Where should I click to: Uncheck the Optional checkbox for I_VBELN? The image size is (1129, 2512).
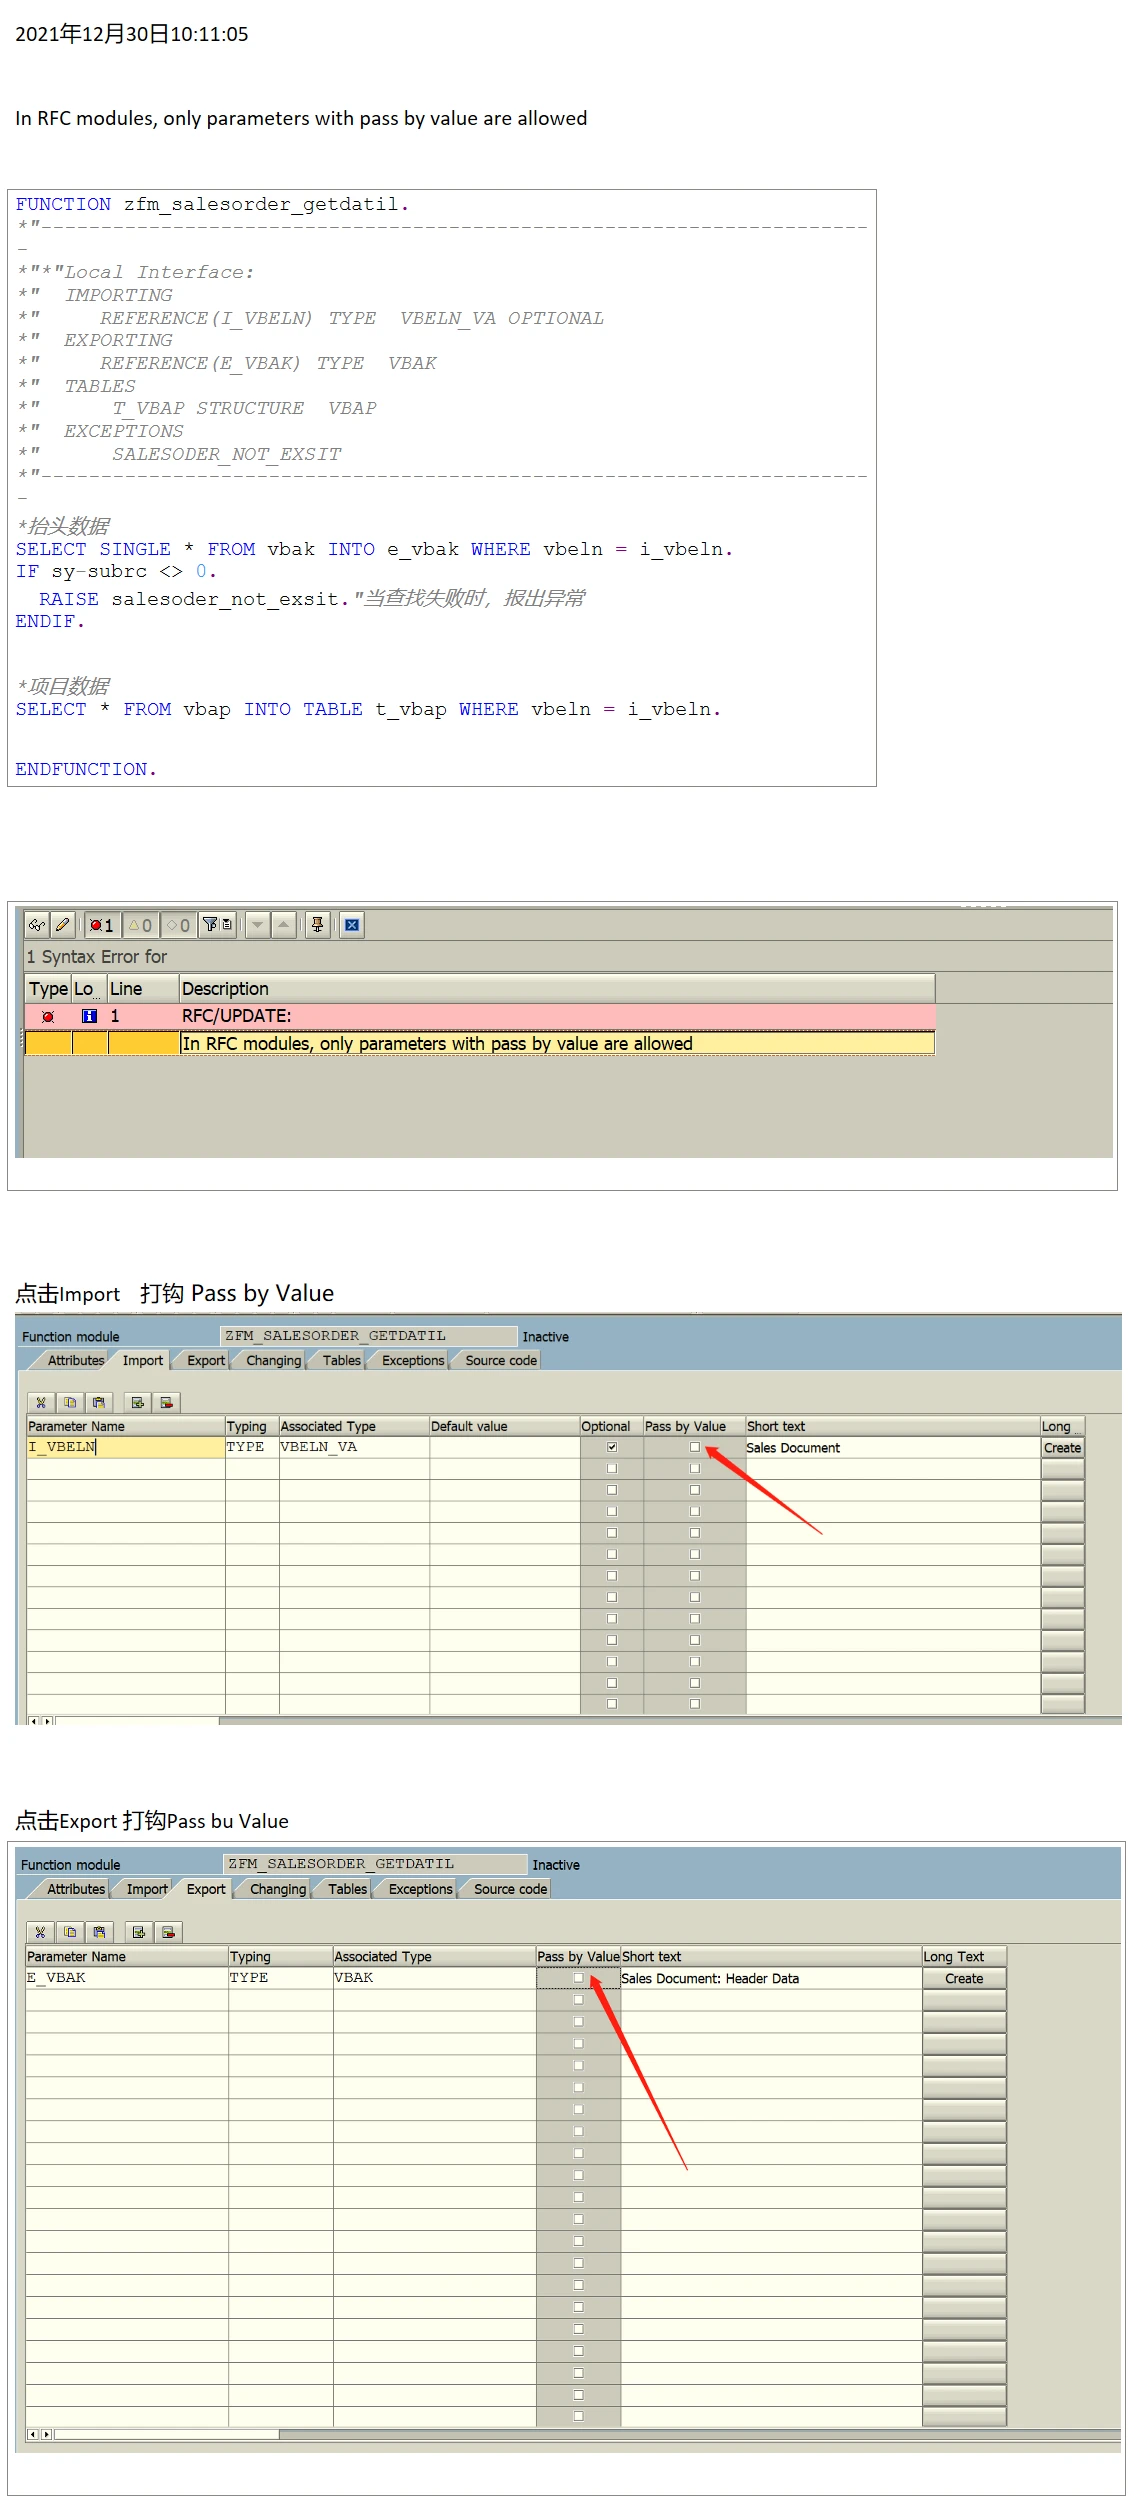612,1447
